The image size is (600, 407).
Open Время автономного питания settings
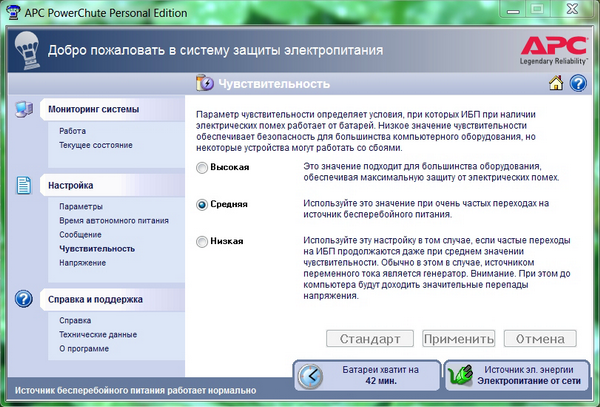point(114,220)
